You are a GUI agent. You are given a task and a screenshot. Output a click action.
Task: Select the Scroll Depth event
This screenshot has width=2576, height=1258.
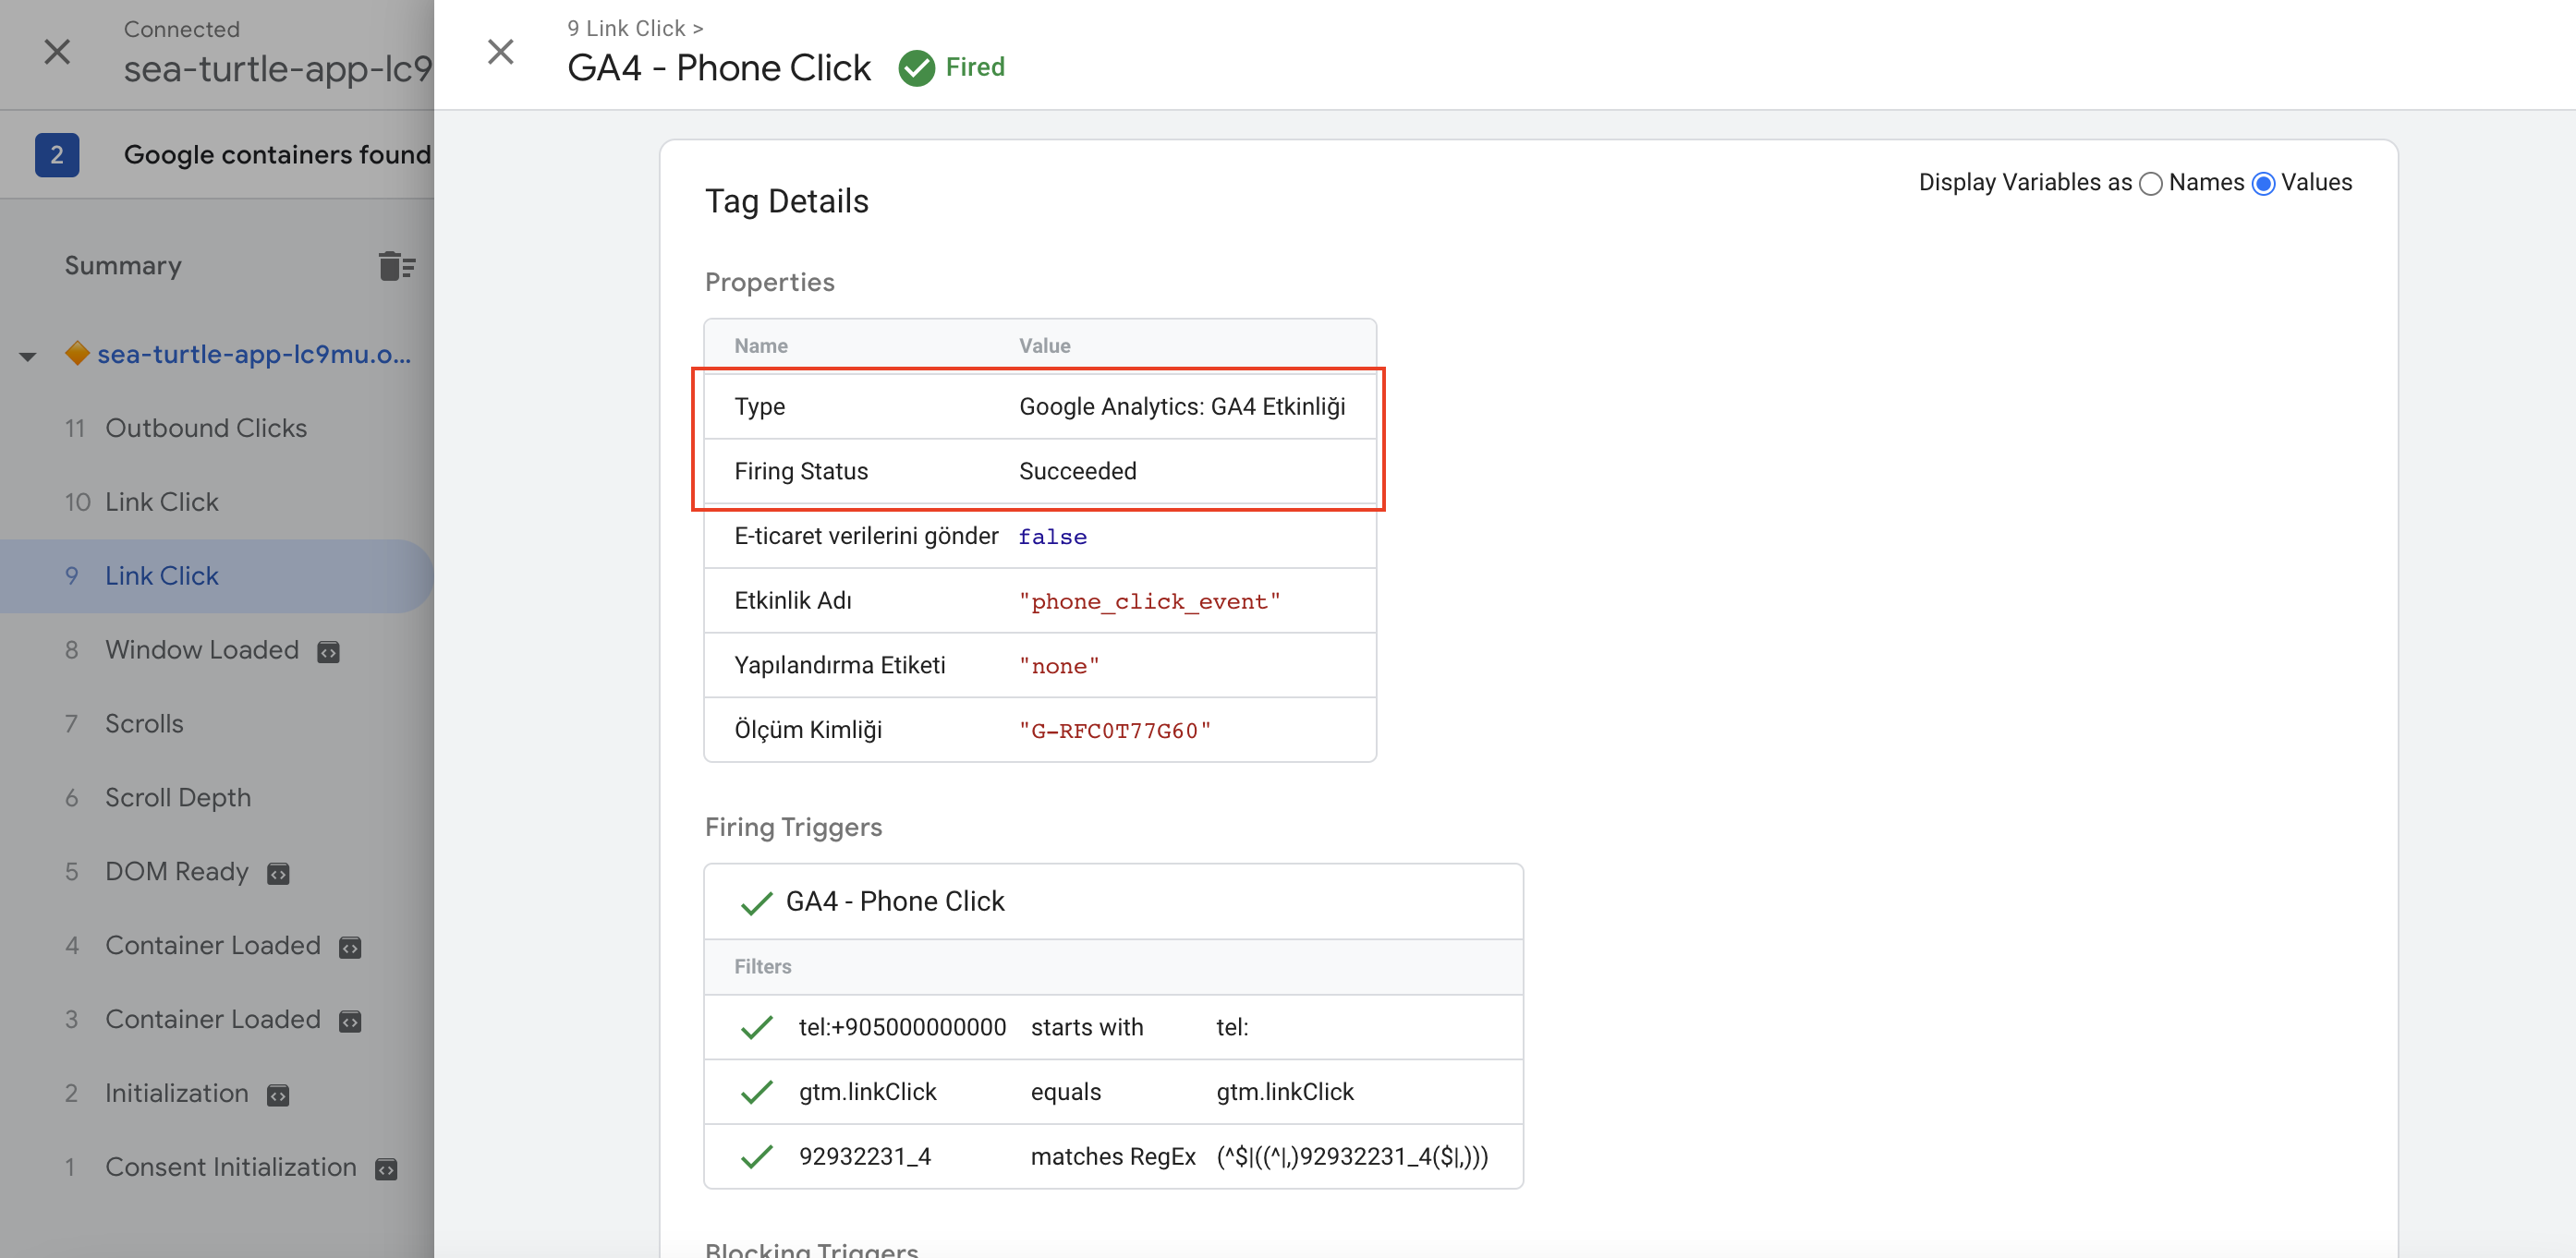pyautogui.click(x=178, y=797)
